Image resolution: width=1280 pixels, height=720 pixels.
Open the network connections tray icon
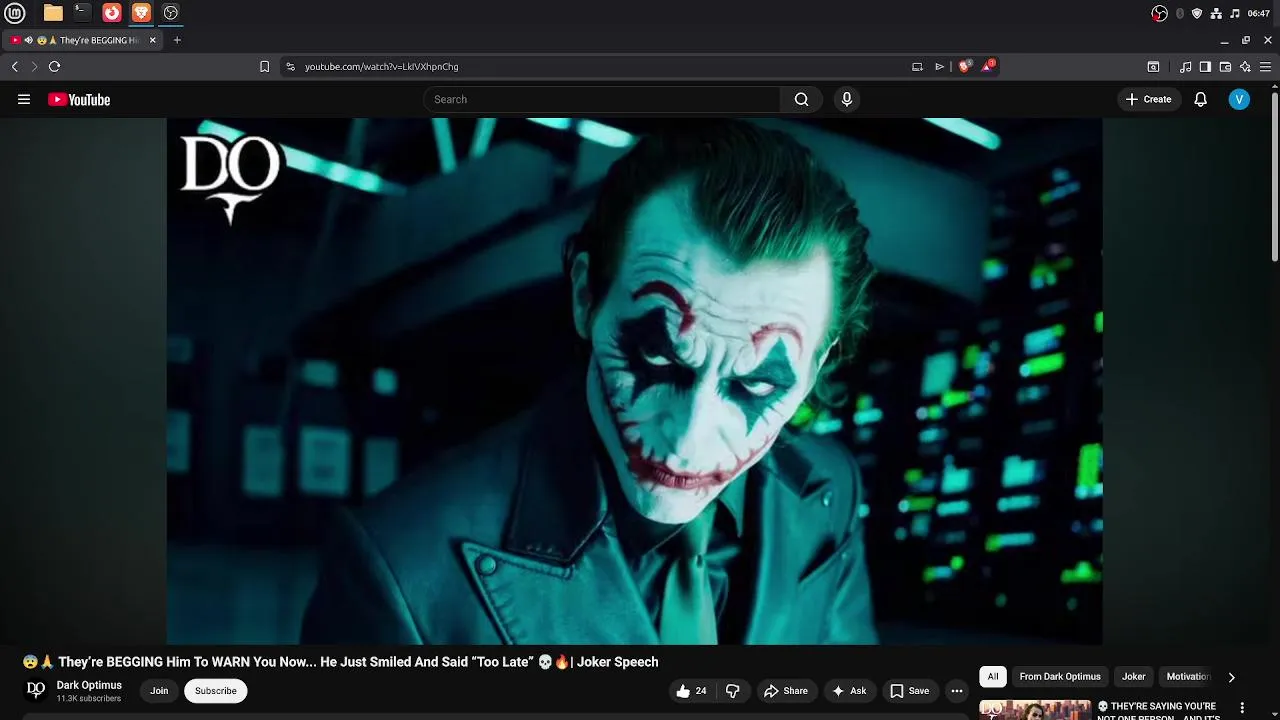(1216, 13)
